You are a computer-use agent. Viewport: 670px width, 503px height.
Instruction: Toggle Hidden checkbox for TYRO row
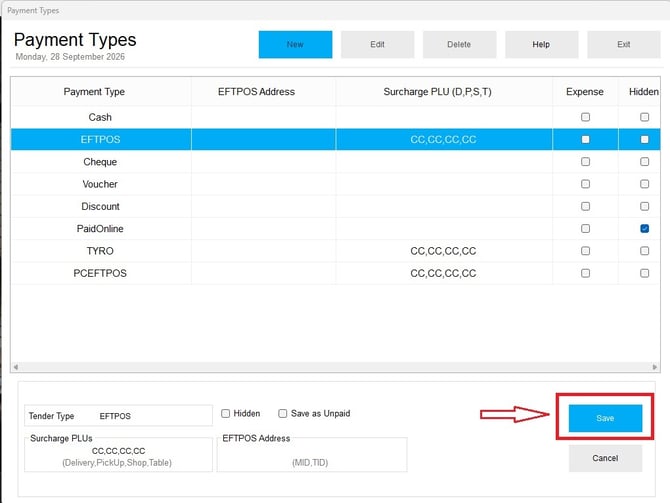pos(644,251)
